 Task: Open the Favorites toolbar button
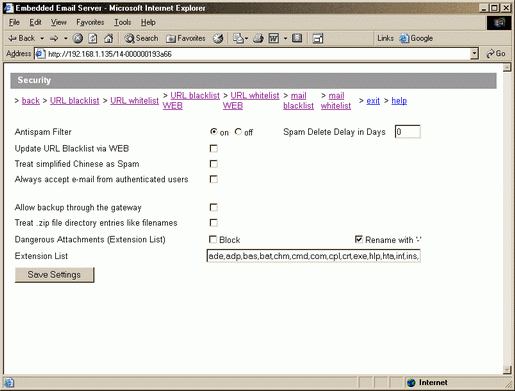[186, 39]
